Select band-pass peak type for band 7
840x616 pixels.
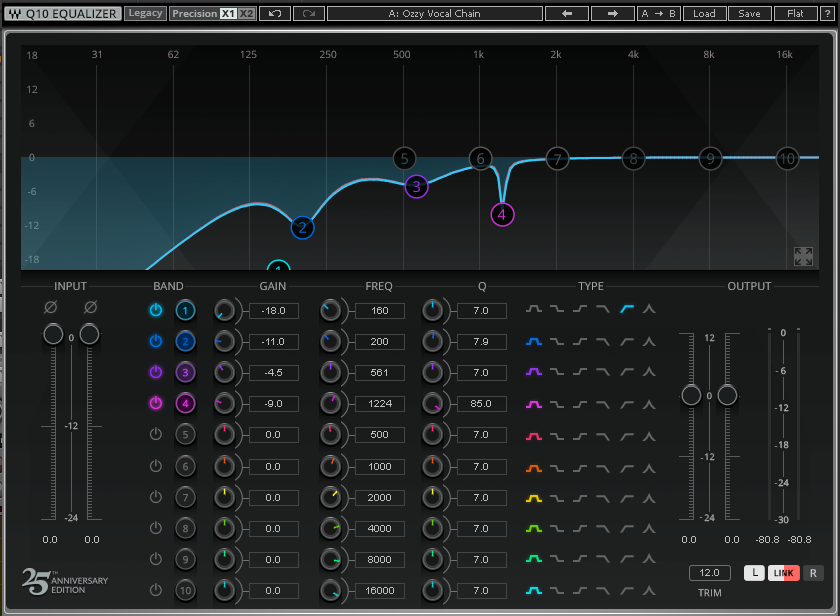pyautogui.click(x=649, y=499)
